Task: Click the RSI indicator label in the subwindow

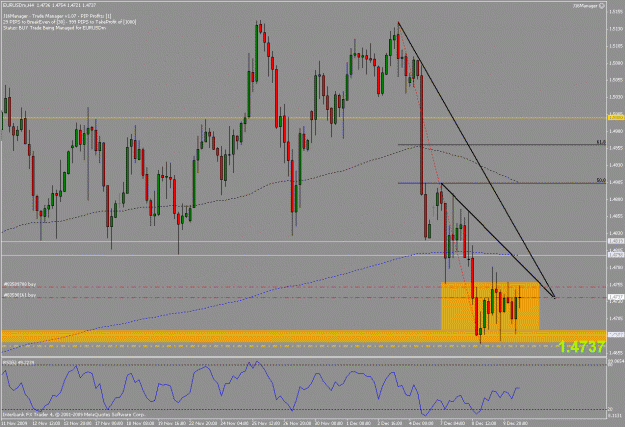Action: tap(18, 362)
